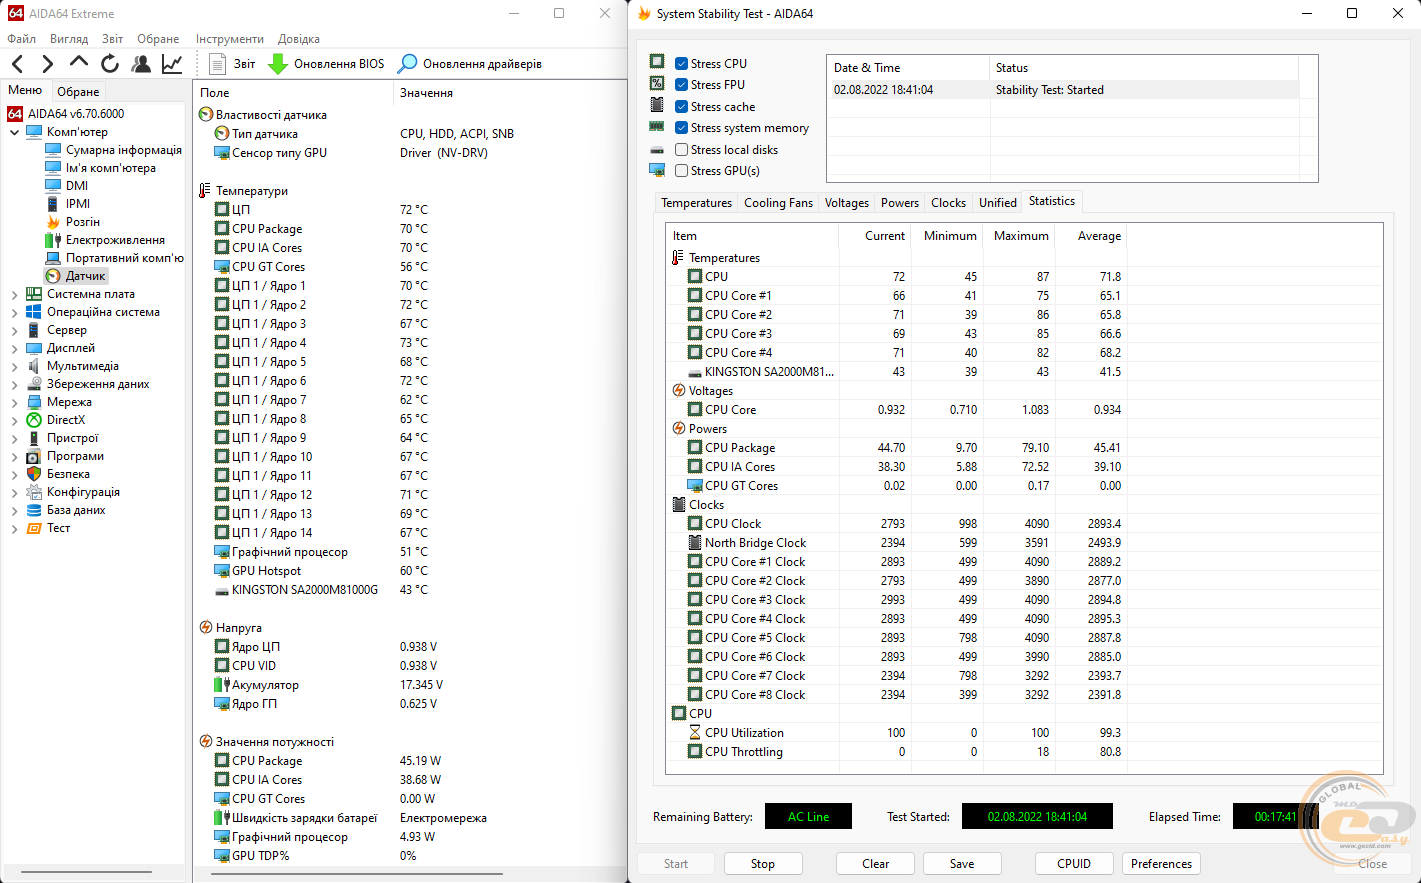Expand the Збереження даних tree node

tap(15, 384)
